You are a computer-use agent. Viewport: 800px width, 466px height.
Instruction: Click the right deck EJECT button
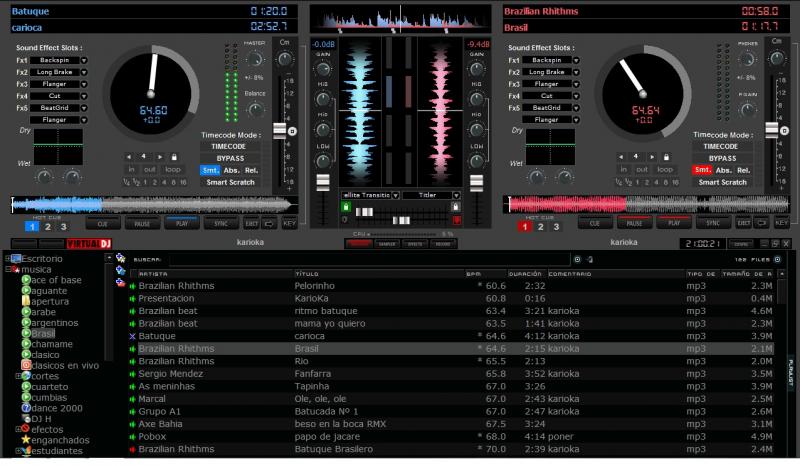pyautogui.click(x=744, y=223)
